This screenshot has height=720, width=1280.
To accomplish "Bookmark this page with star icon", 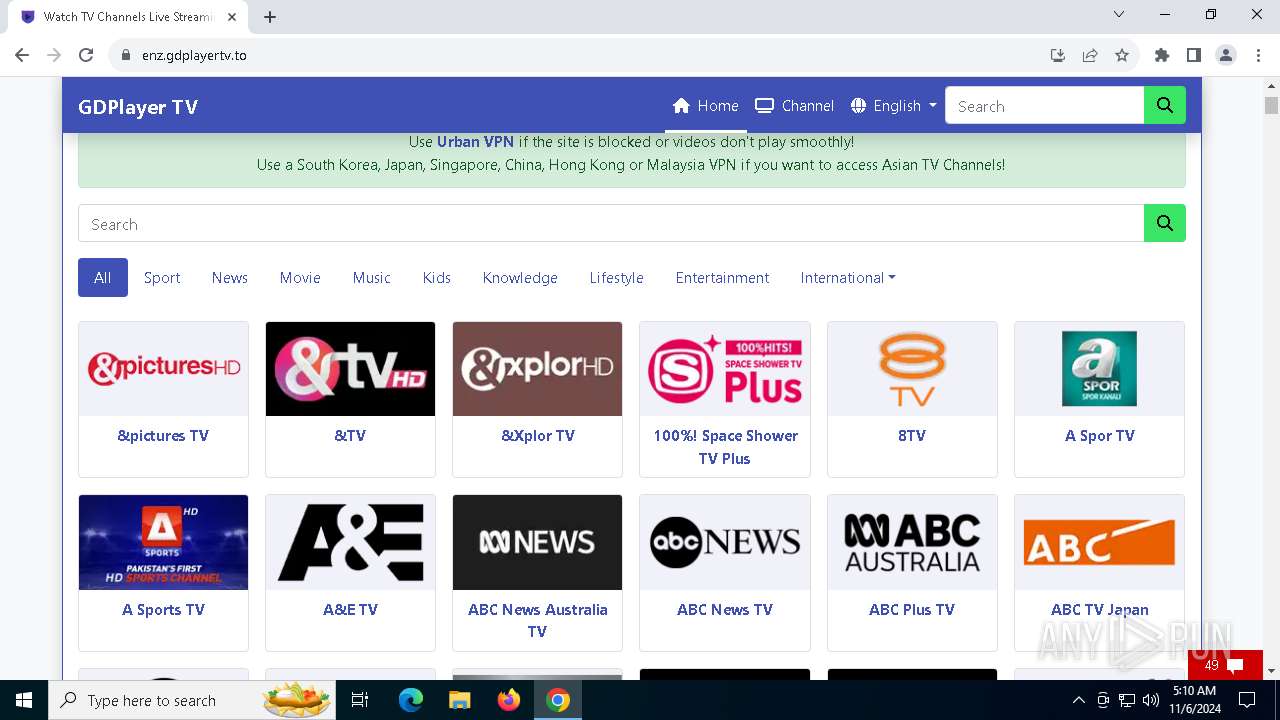I will click(x=1122, y=55).
